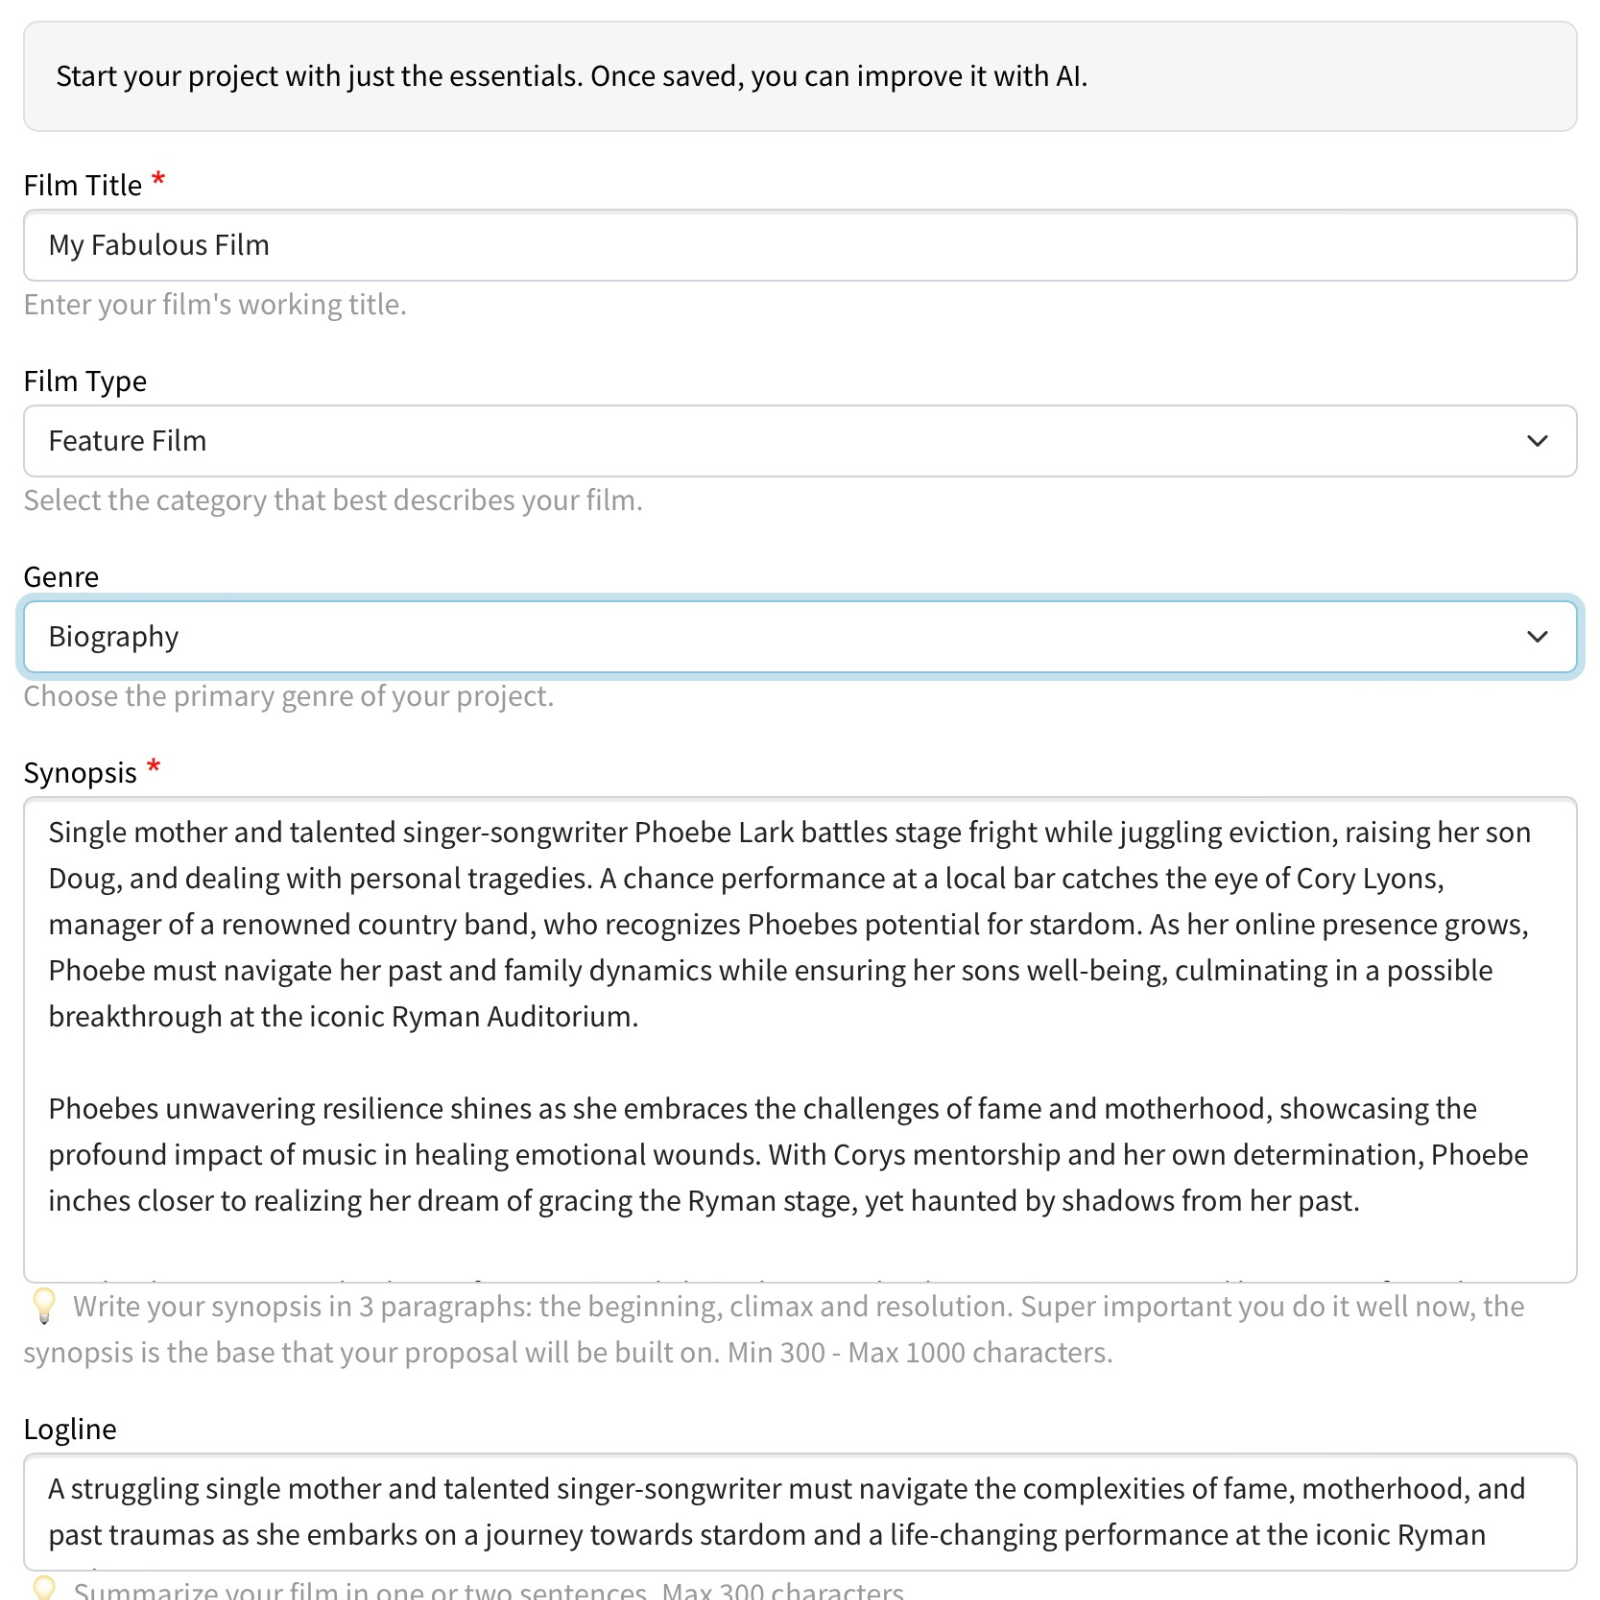The height and width of the screenshot is (1600, 1600).
Task: Click helper text 'Enter your film's working title'
Action: 215,305
